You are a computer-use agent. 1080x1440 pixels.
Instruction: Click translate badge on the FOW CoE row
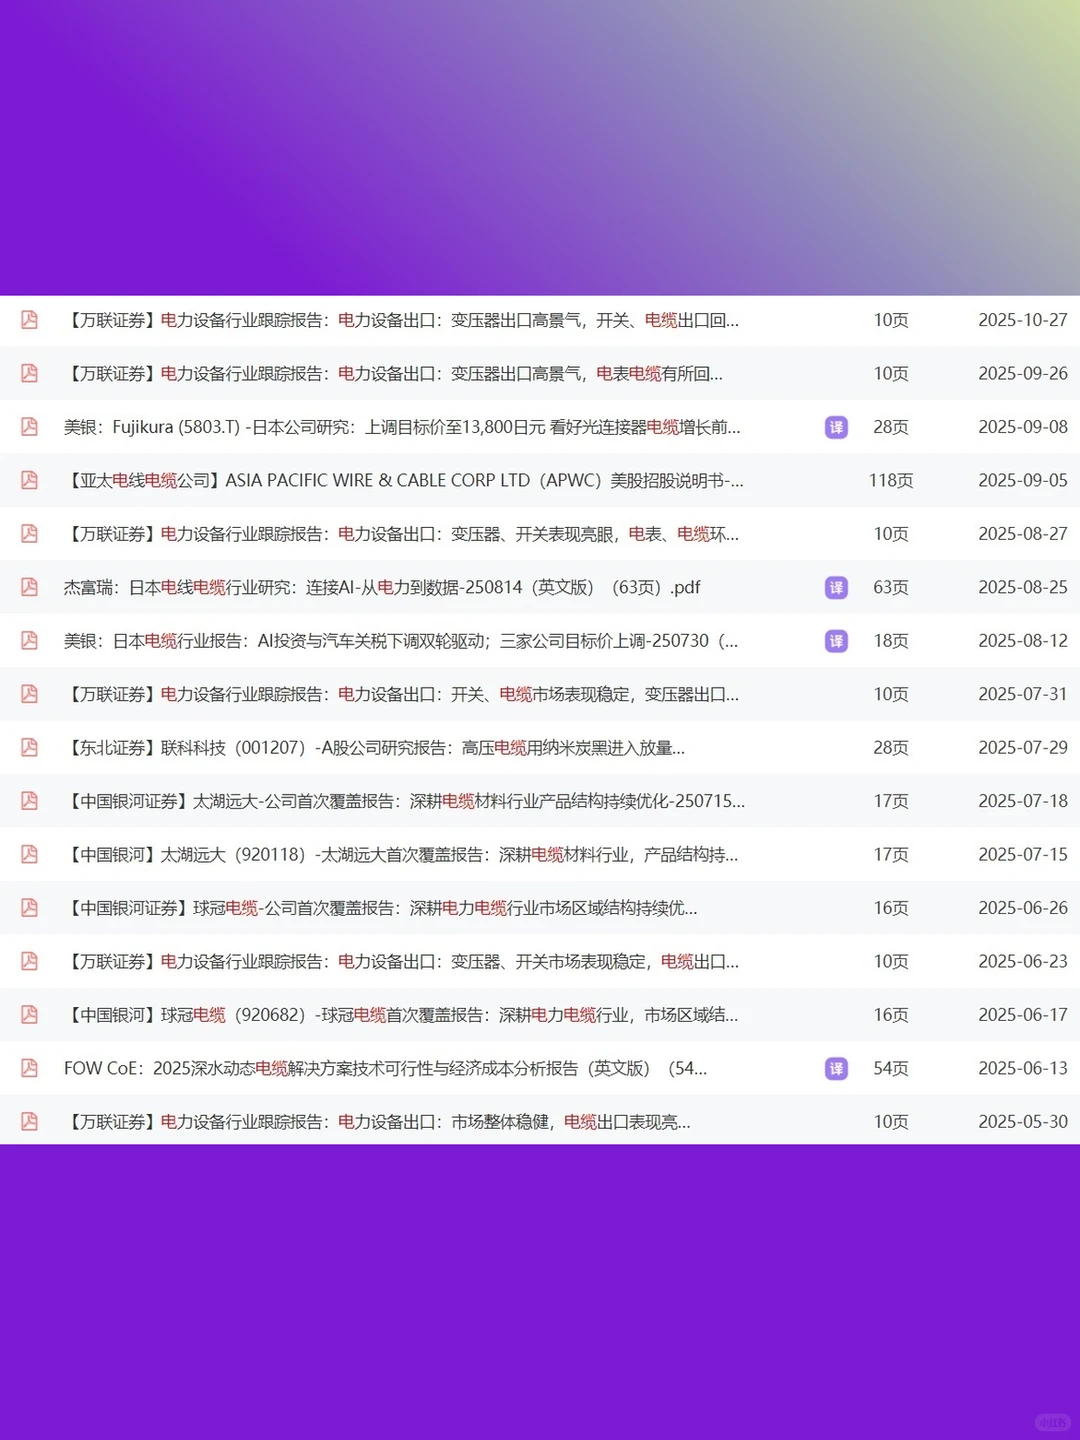836,1069
